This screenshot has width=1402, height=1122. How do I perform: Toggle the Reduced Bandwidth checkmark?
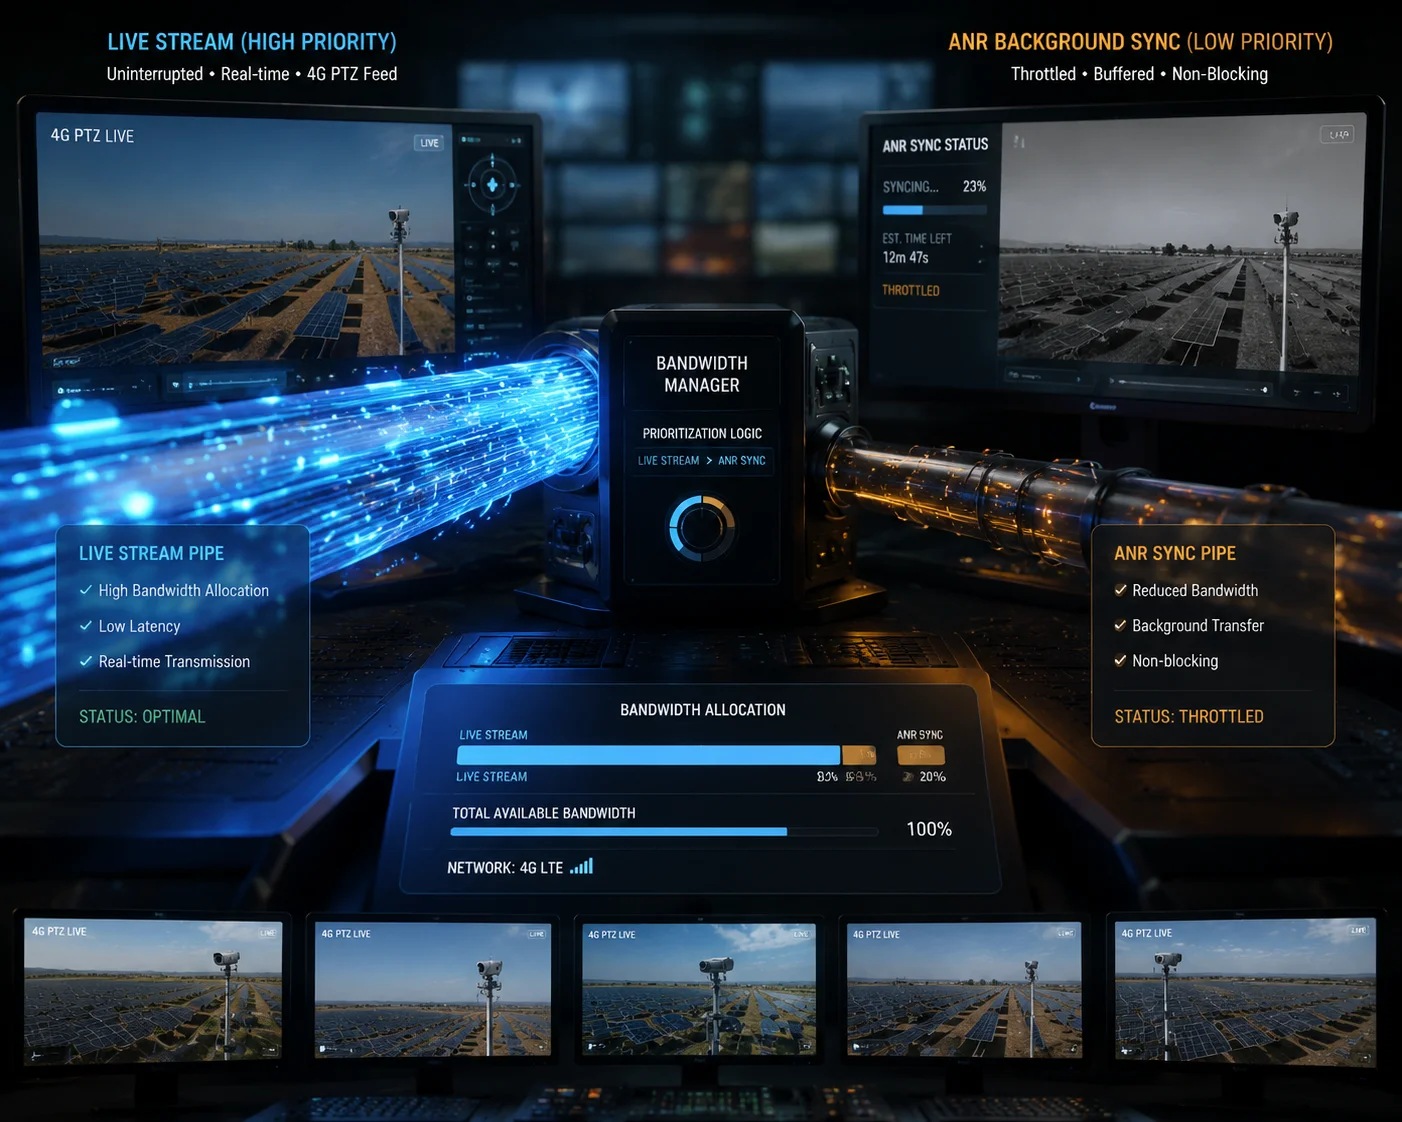pyautogui.click(x=1120, y=590)
